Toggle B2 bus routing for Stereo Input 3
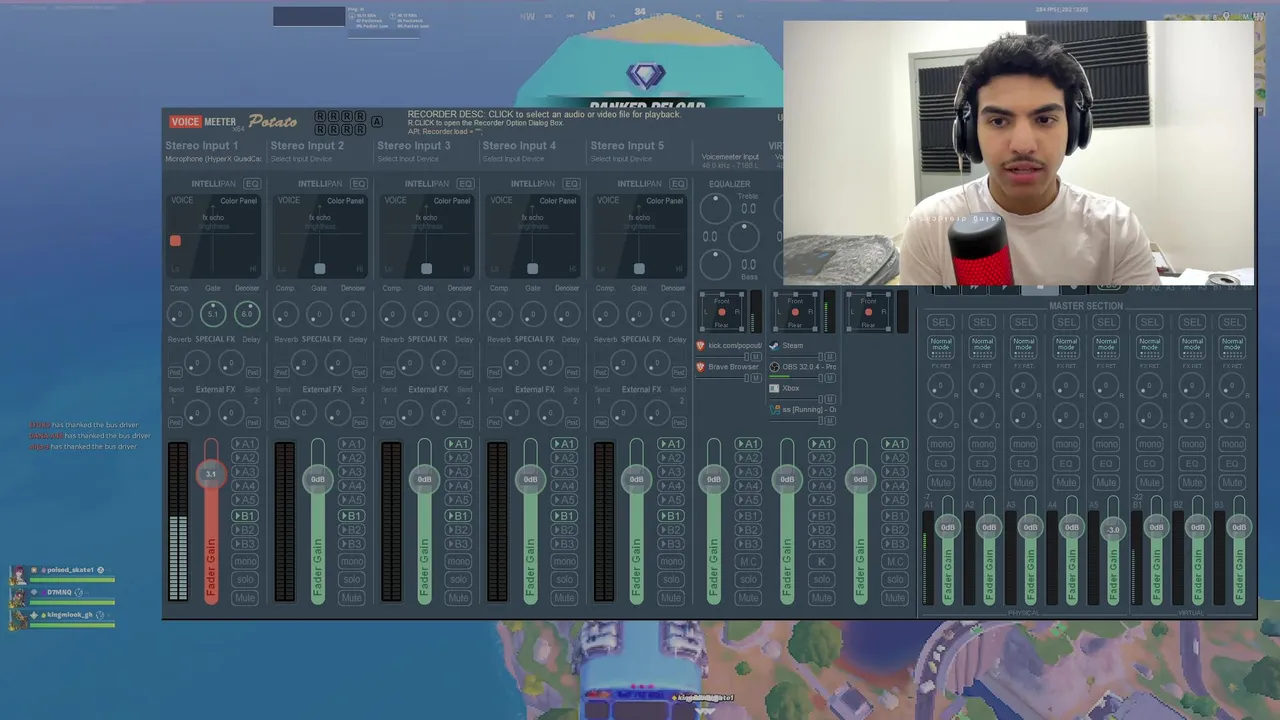 [458, 530]
